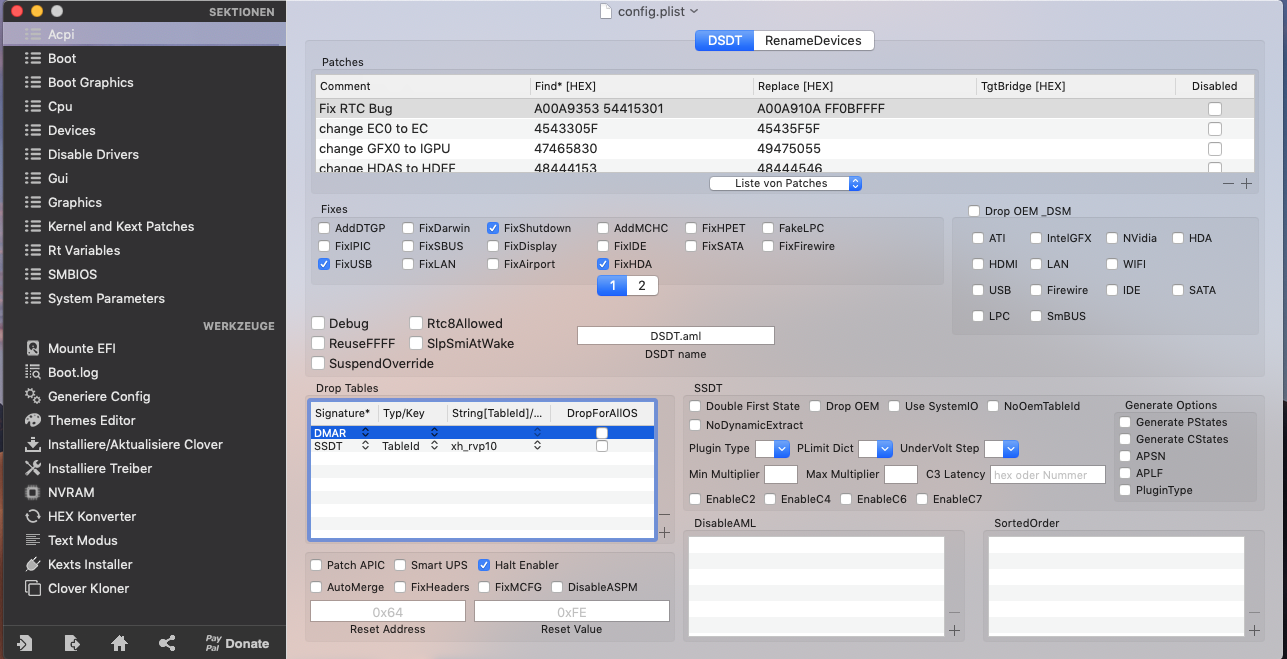Open the DMAR signature selector
This screenshot has height=659, width=1287.
(365, 432)
